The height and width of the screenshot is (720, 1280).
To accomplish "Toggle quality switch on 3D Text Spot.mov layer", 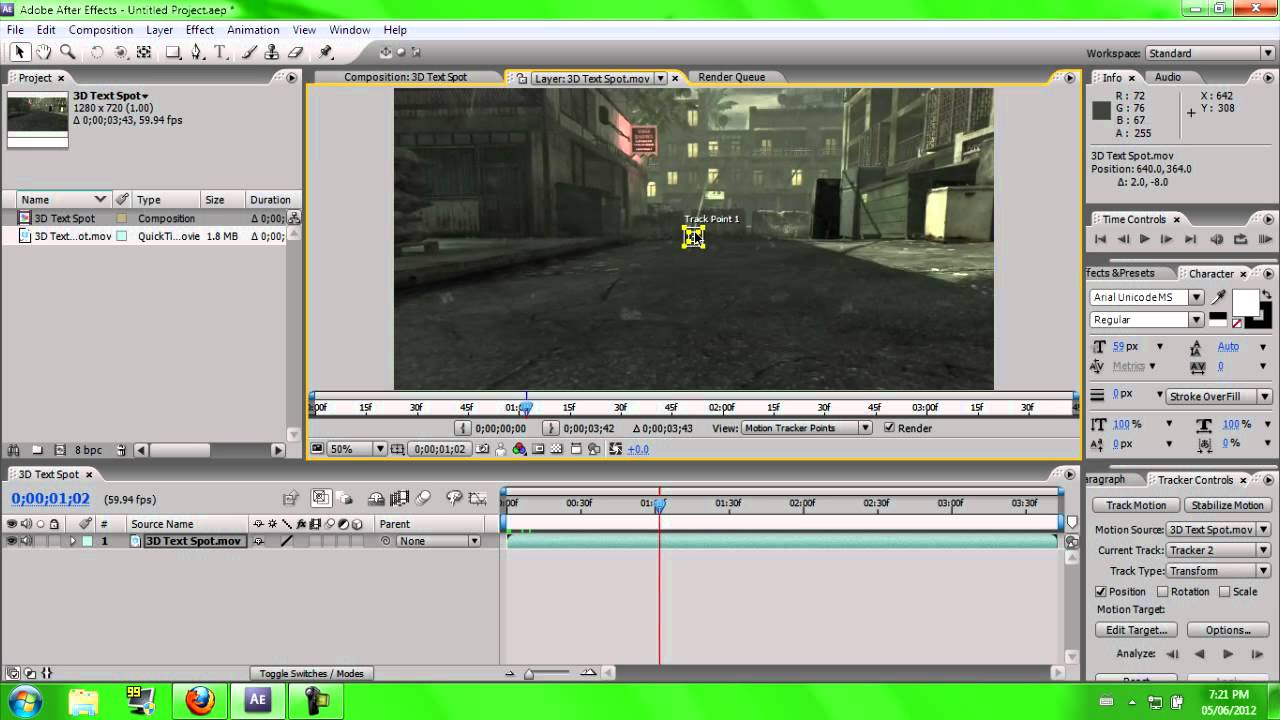I will (286, 541).
